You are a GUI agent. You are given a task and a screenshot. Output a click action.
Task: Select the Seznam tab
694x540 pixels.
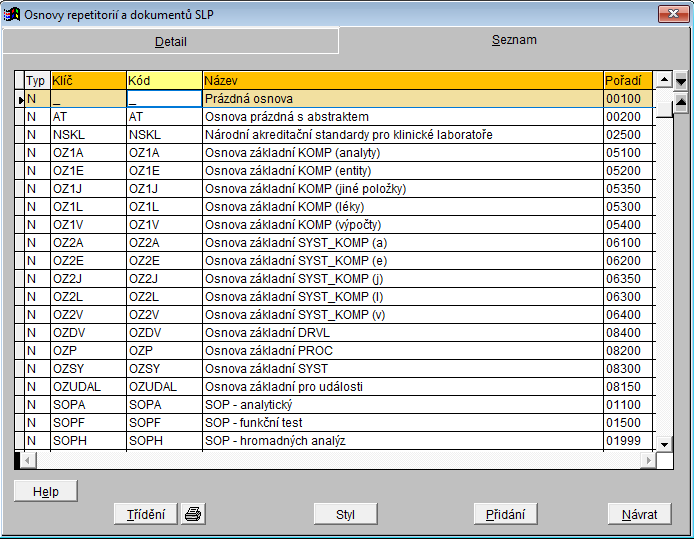[x=514, y=41]
